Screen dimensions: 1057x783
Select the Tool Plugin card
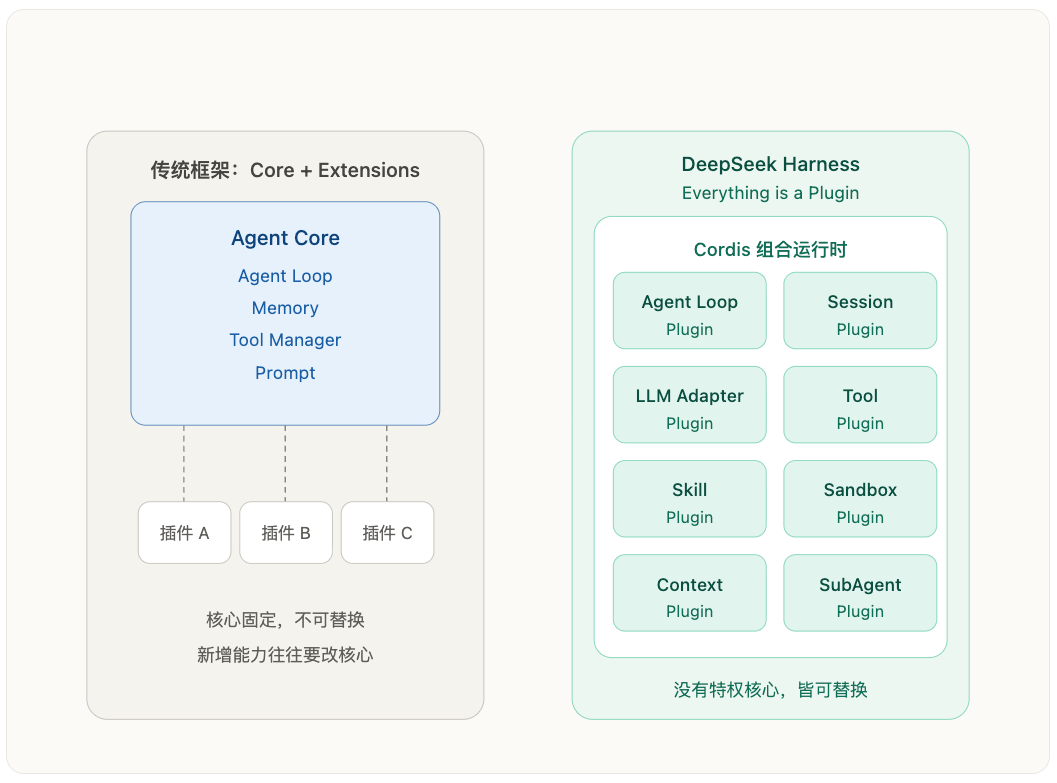(x=860, y=405)
